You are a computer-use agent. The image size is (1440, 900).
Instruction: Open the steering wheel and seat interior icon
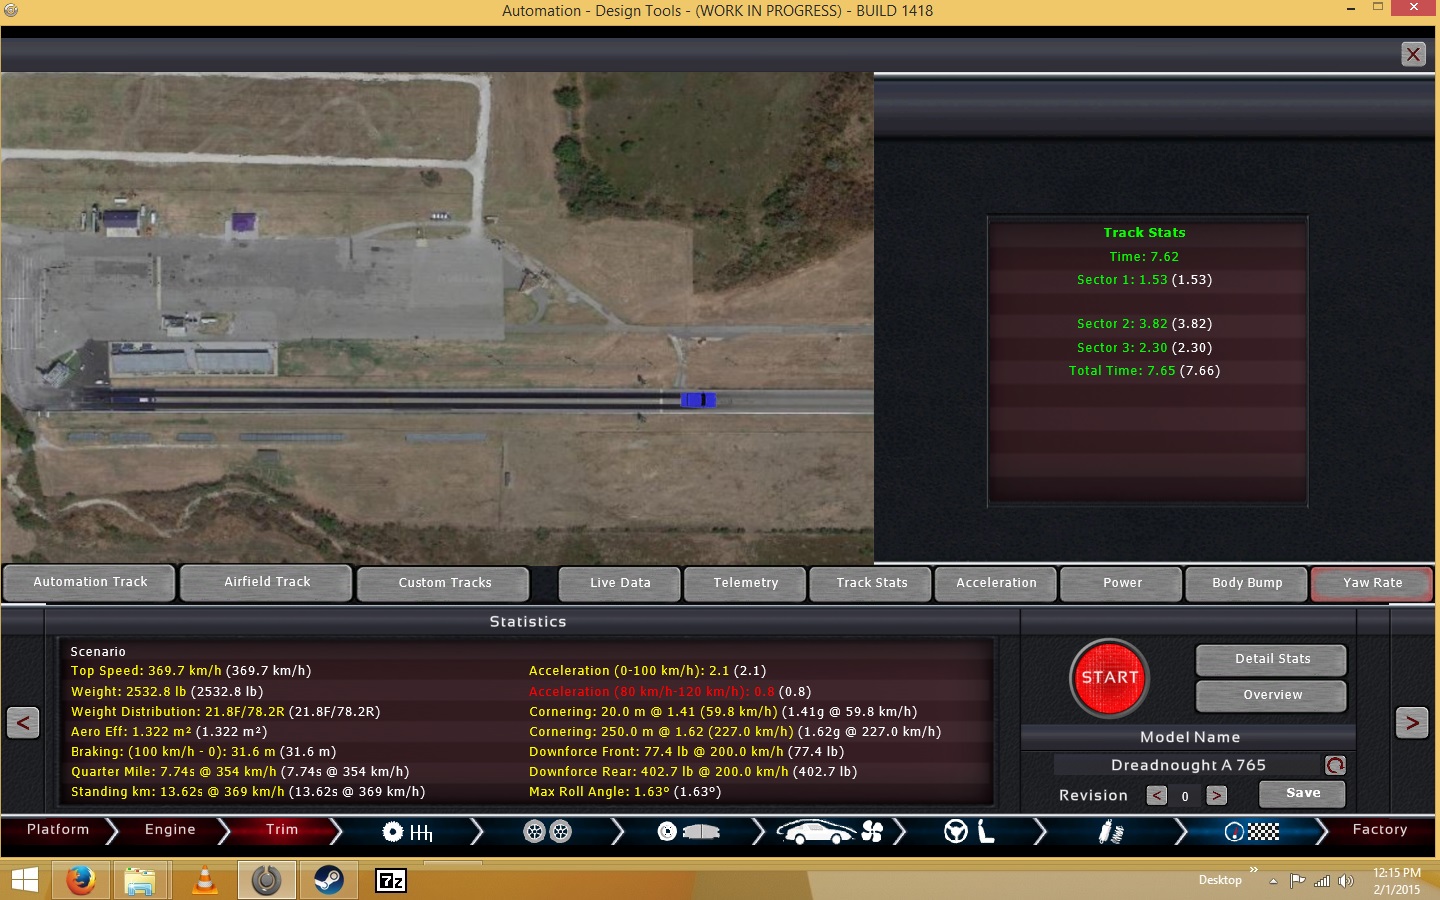pos(969,832)
